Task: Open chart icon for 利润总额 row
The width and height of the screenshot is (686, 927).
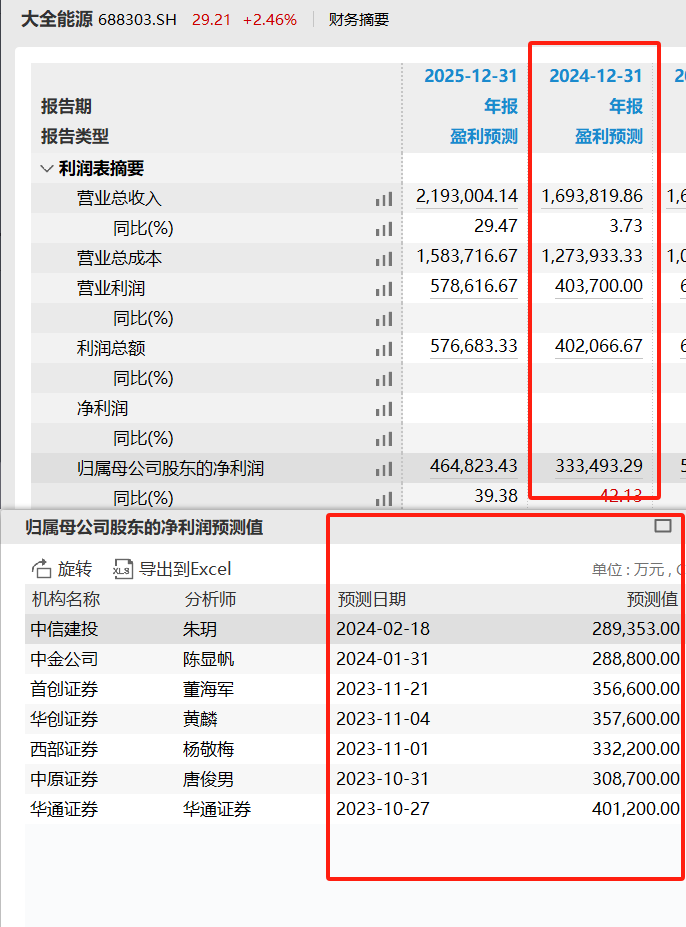Action: [x=384, y=349]
